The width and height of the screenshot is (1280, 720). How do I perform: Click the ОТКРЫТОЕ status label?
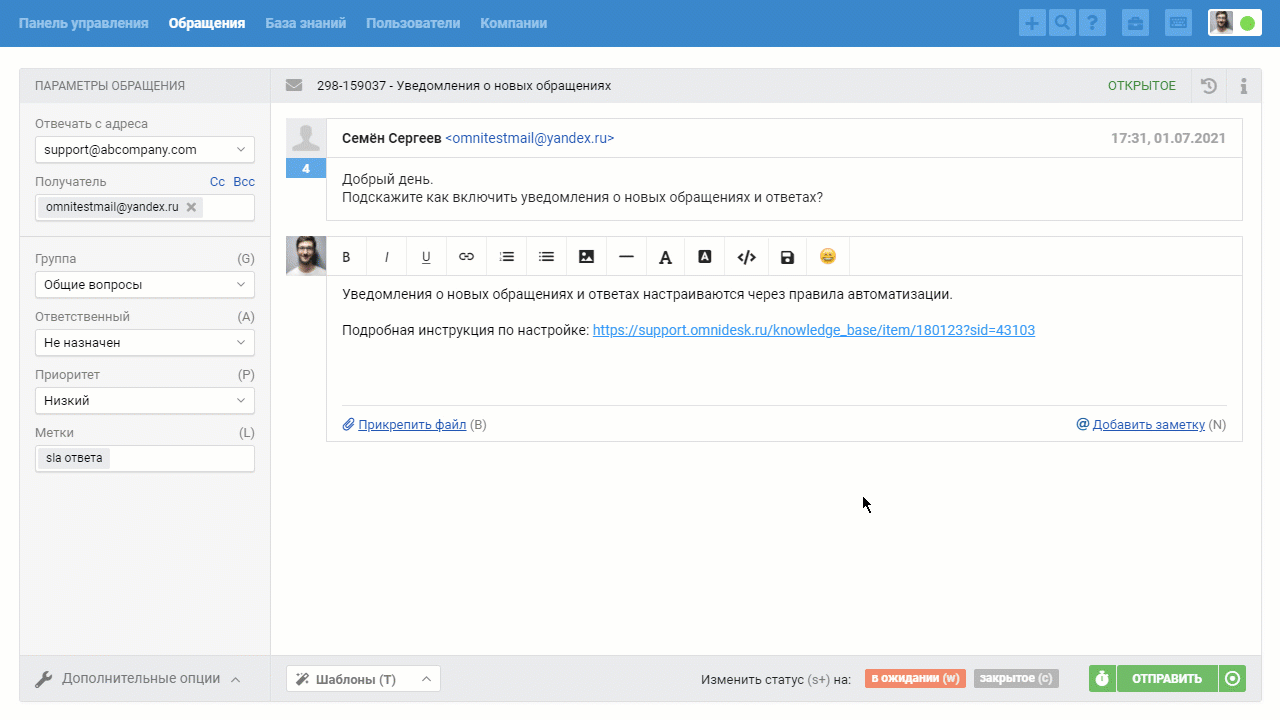pos(1142,86)
